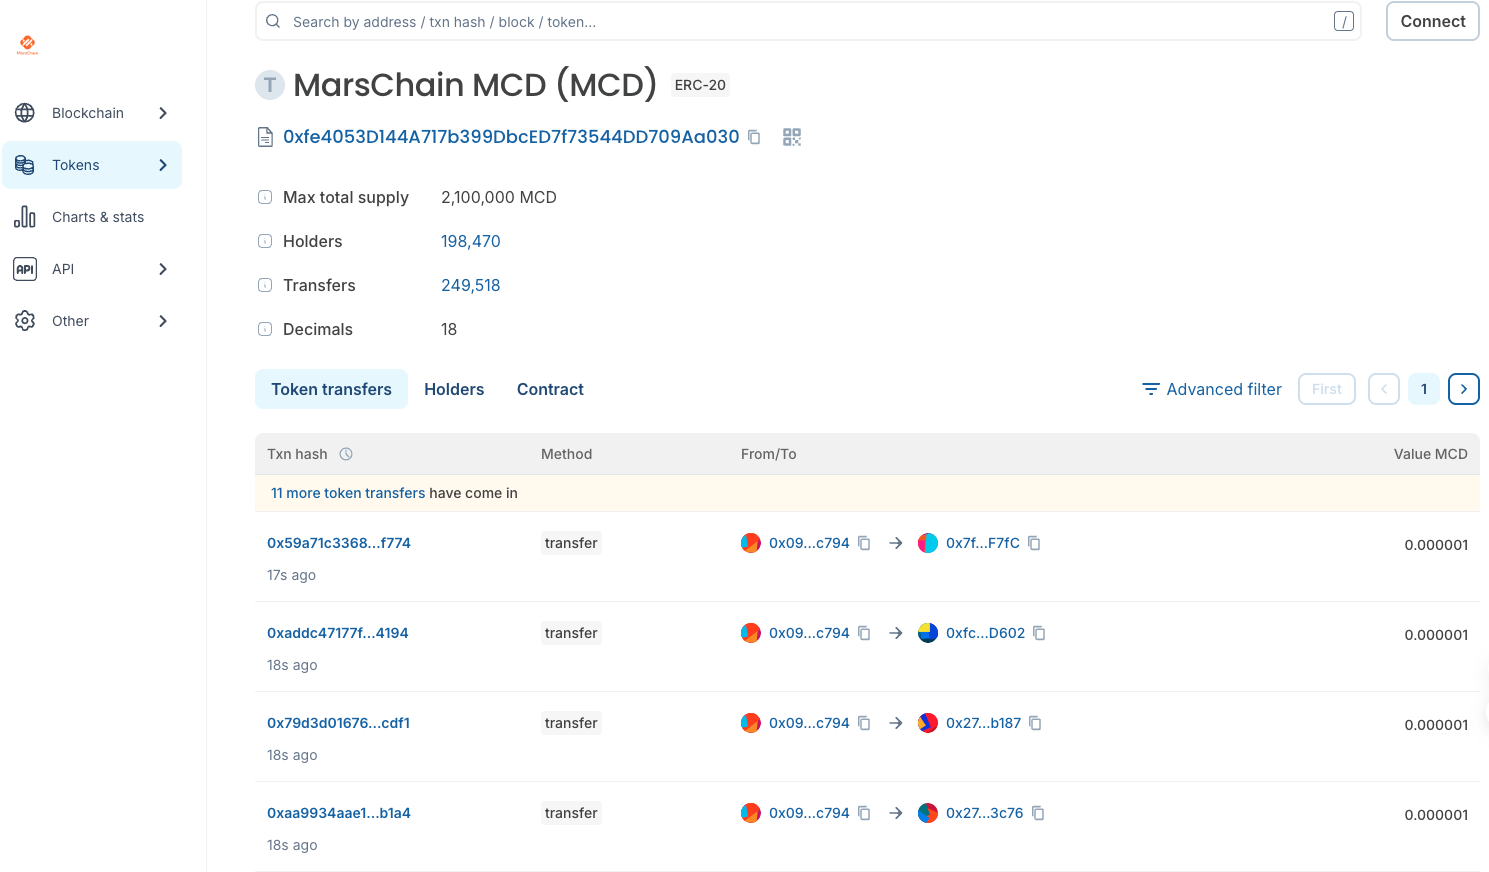Copy sender address in first transfer row
This screenshot has width=1489, height=872.
[864, 543]
